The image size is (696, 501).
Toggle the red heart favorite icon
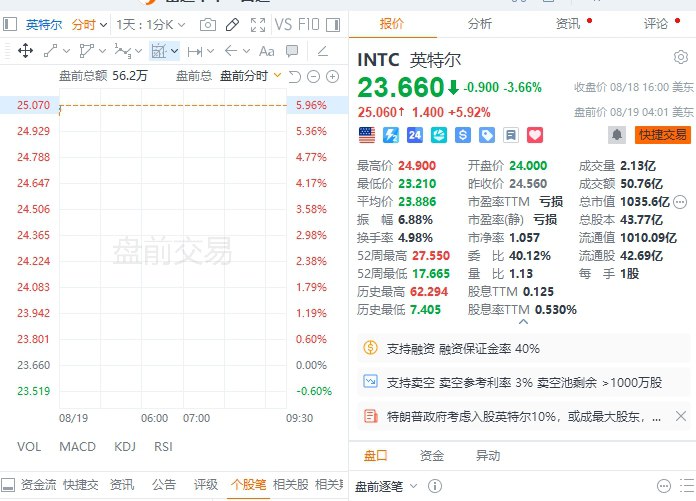point(535,135)
